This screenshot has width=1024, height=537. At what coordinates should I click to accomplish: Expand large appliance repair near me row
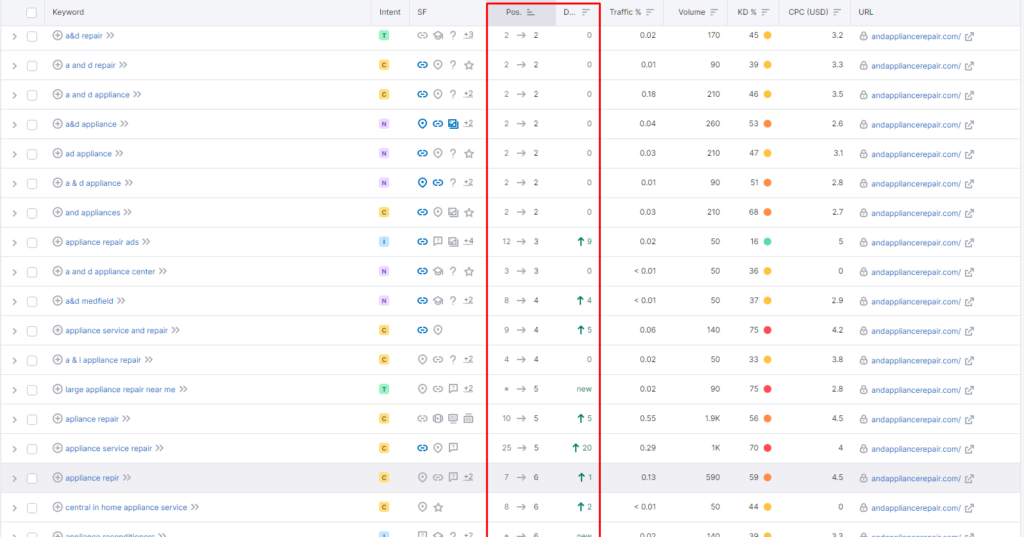pyautogui.click(x=14, y=390)
